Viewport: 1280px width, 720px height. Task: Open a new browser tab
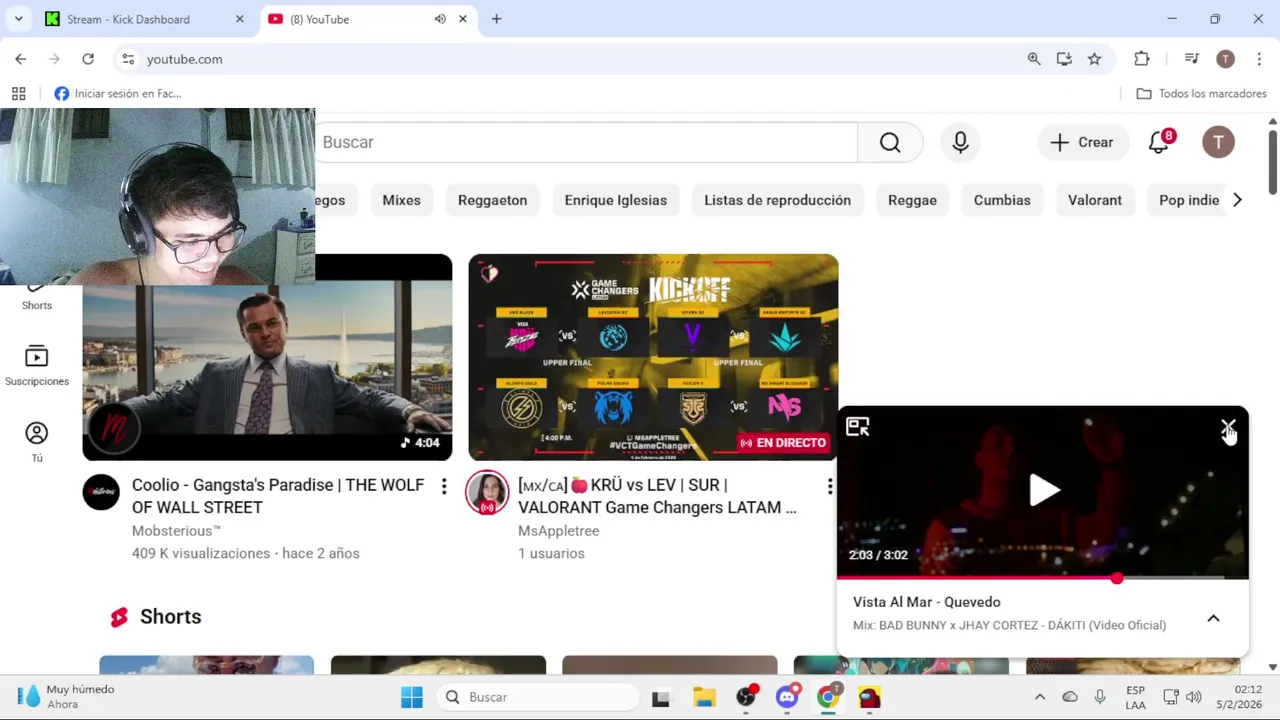pyautogui.click(x=496, y=19)
